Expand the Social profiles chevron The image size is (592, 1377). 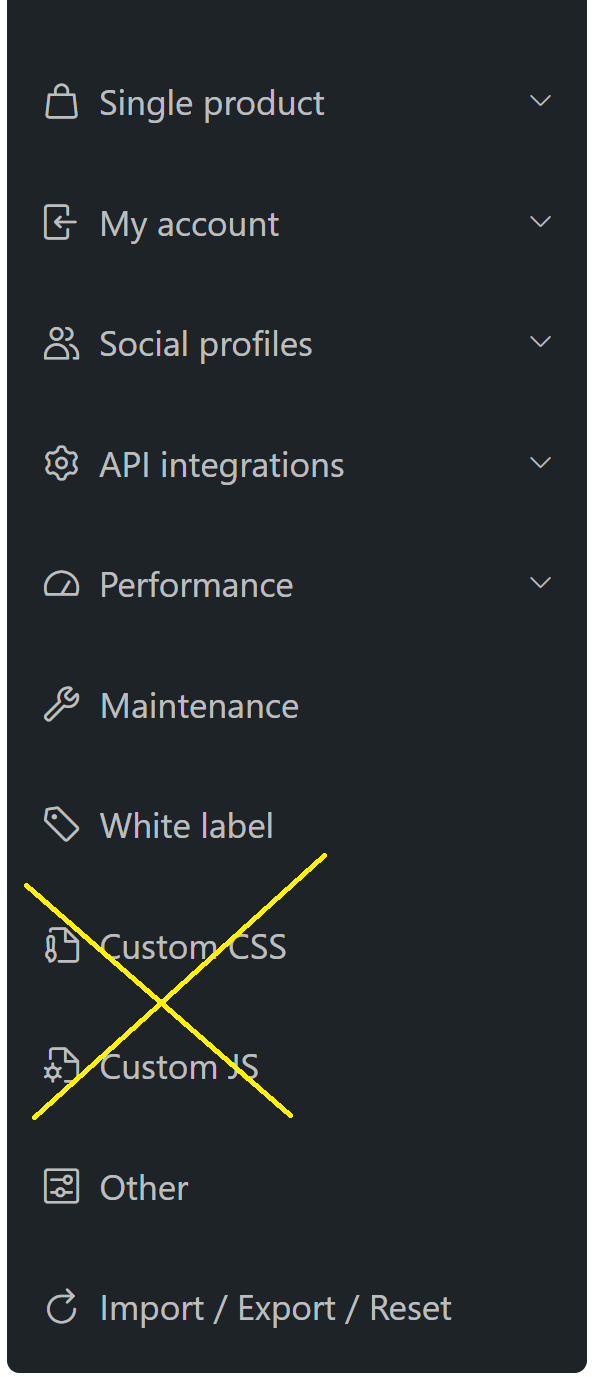click(x=541, y=342)
